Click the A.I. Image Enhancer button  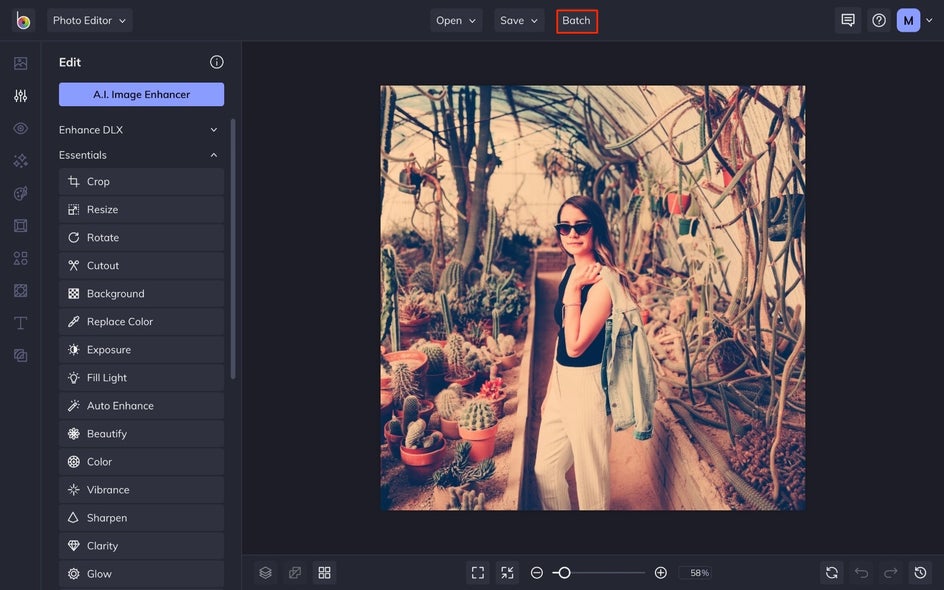point(141,94)
